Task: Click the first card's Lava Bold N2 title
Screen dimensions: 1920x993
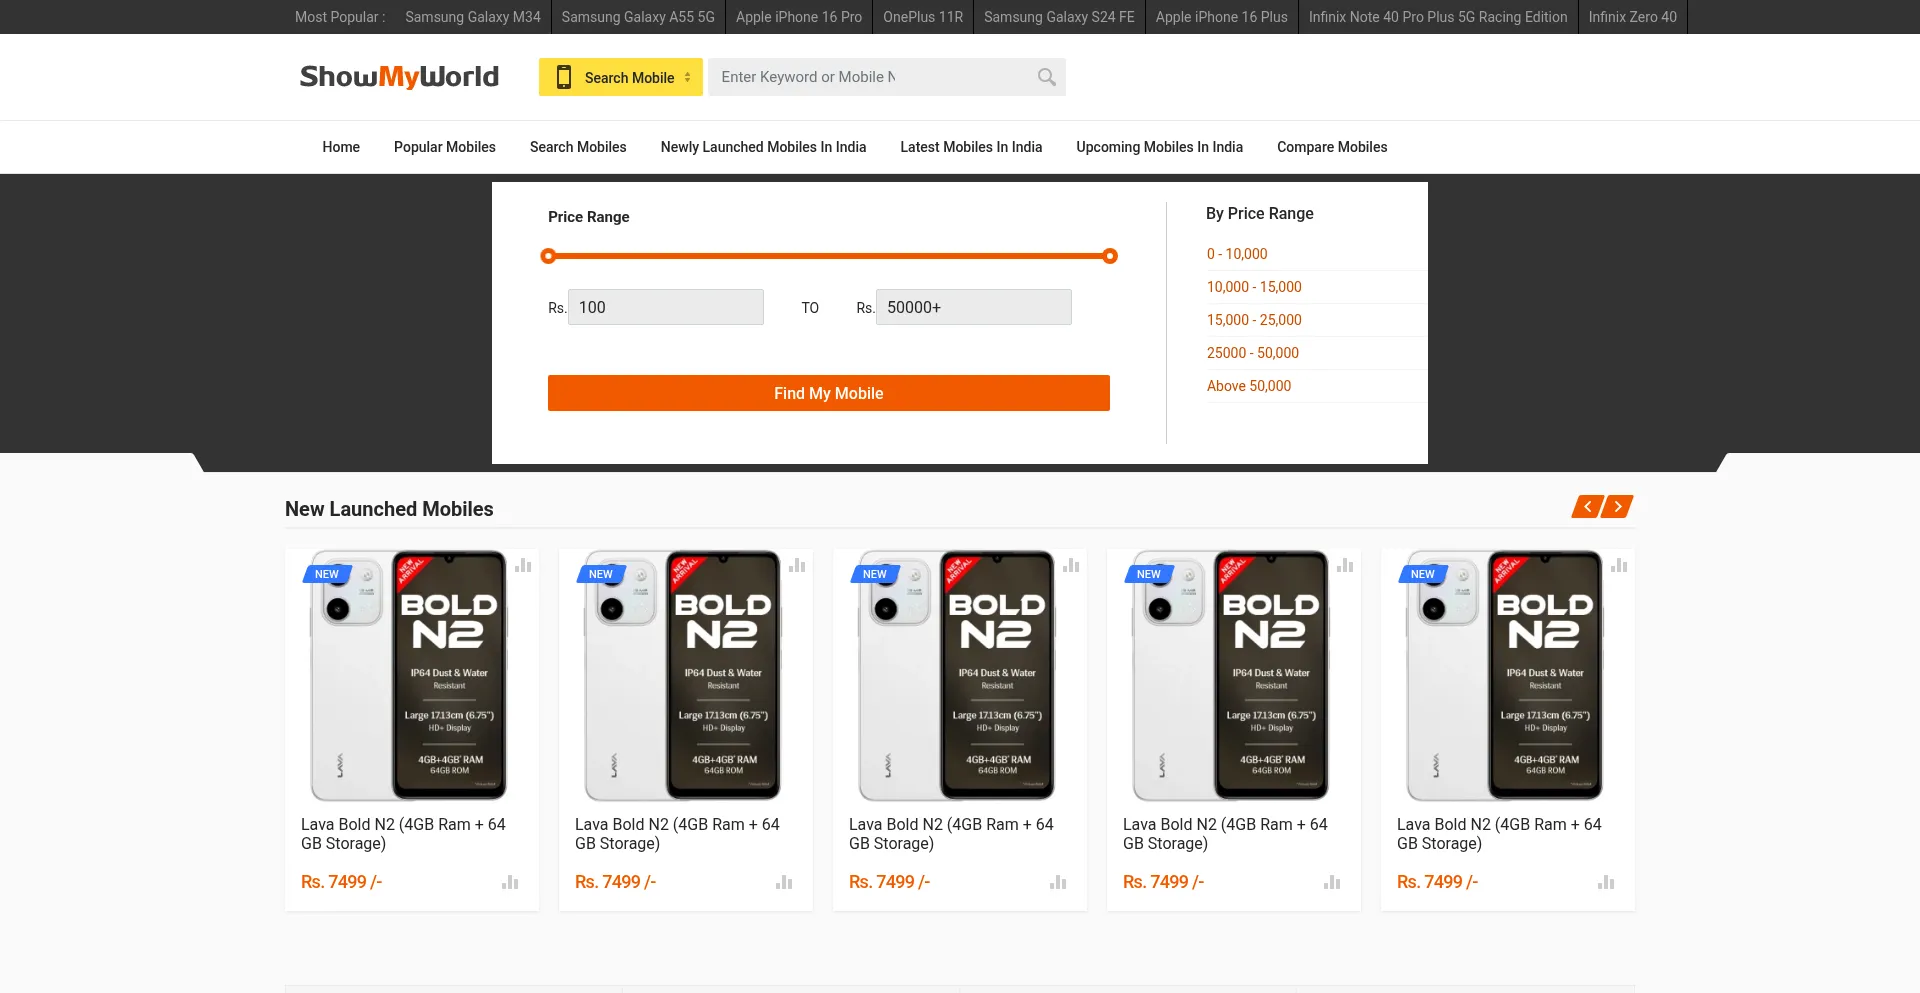Action: [403, 834]
